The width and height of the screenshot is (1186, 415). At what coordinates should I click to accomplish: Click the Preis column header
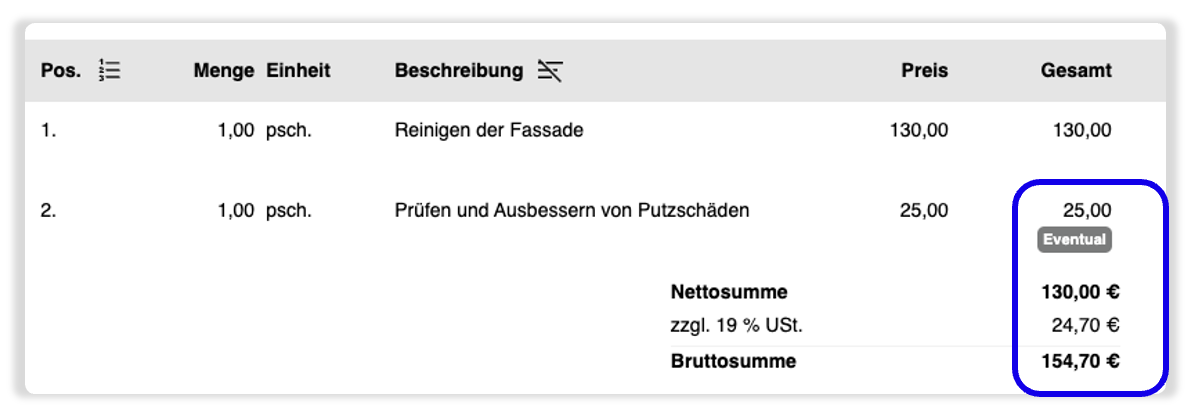click(x=924, y=71)
